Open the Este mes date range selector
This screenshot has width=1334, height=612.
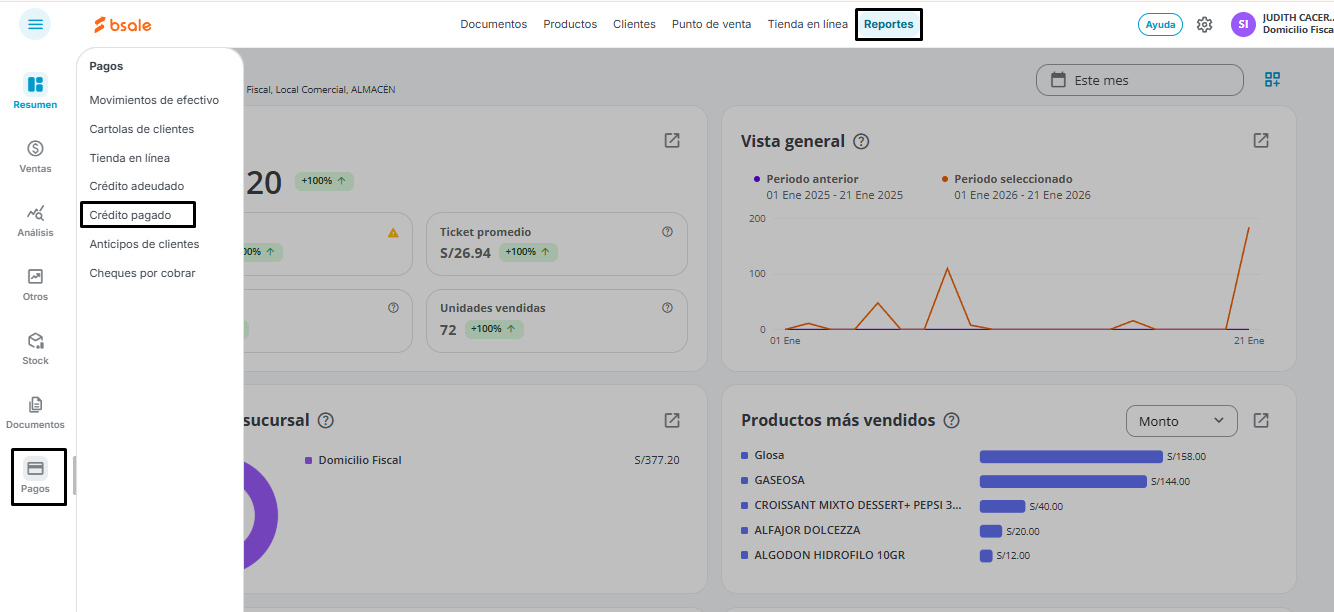point(1140,80)
